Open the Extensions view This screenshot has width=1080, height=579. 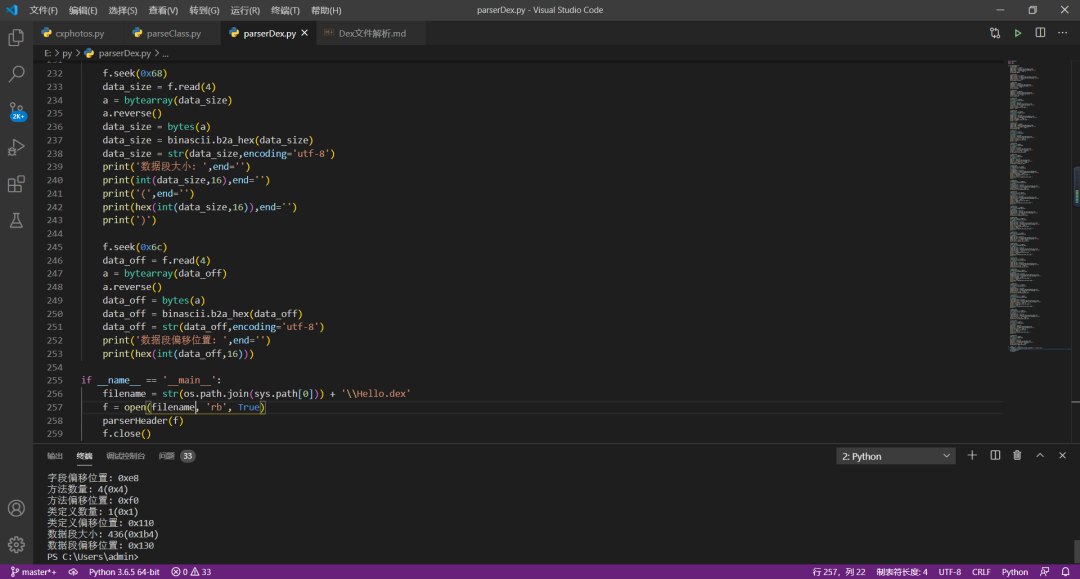click(16, 184)
